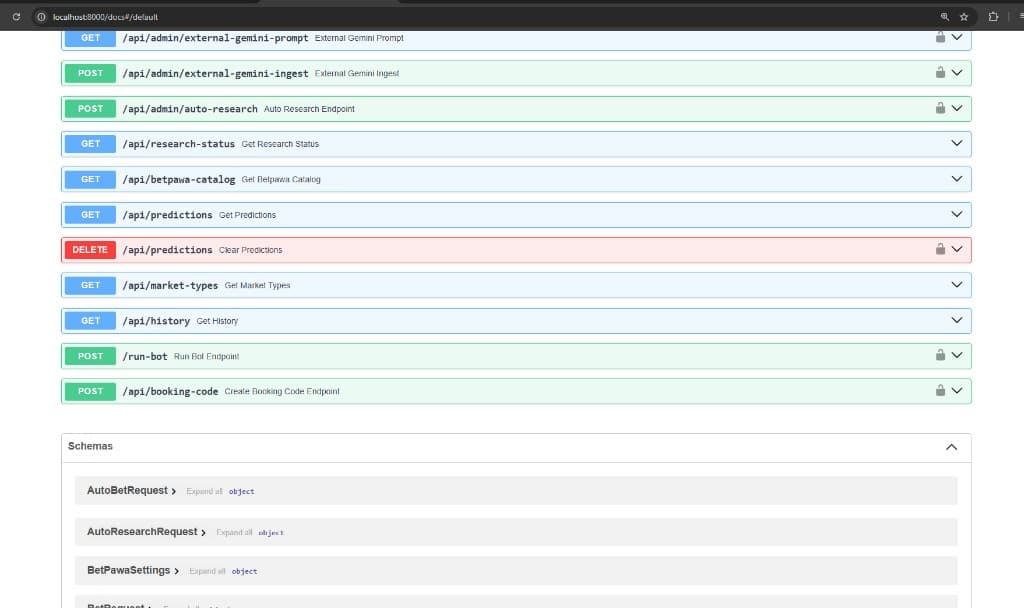This screenshot has height=608, width=1024.
Task: Click the browser address bar URL
Action: click(x=105, y=17)
